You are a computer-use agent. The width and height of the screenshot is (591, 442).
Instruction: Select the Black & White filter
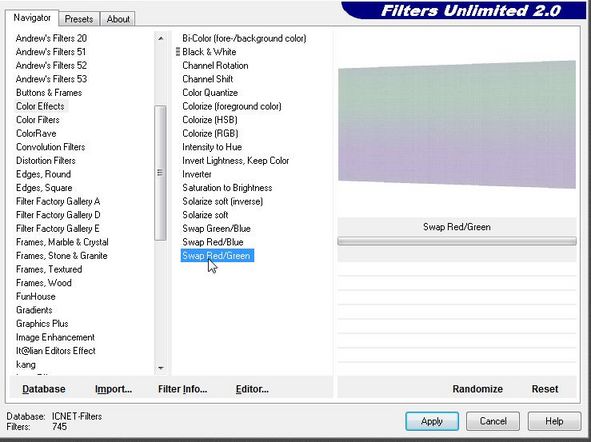click(x=209, y=52)
